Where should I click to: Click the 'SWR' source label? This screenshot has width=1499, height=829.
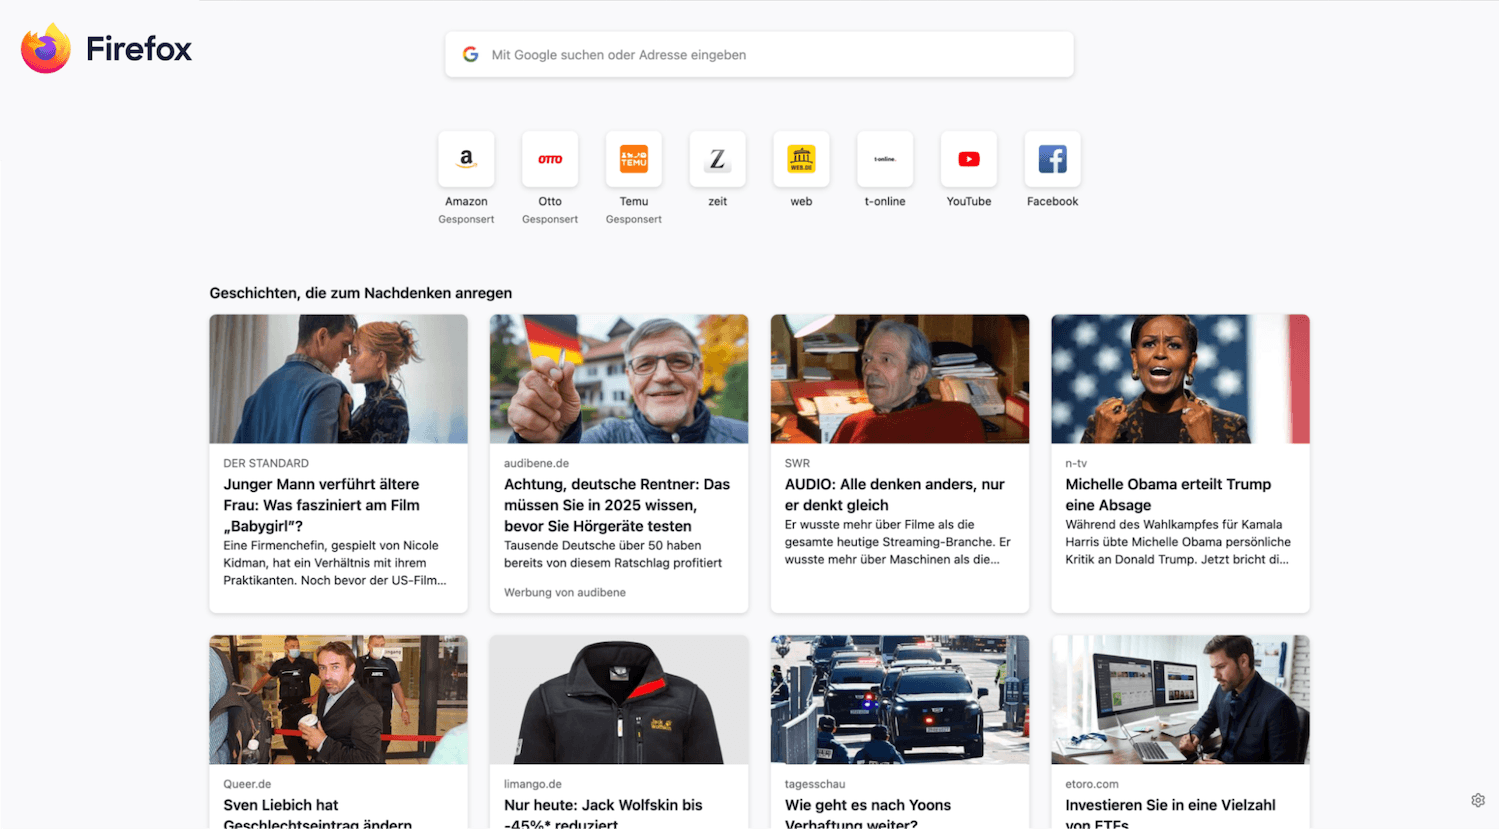(x=797, y=463)
